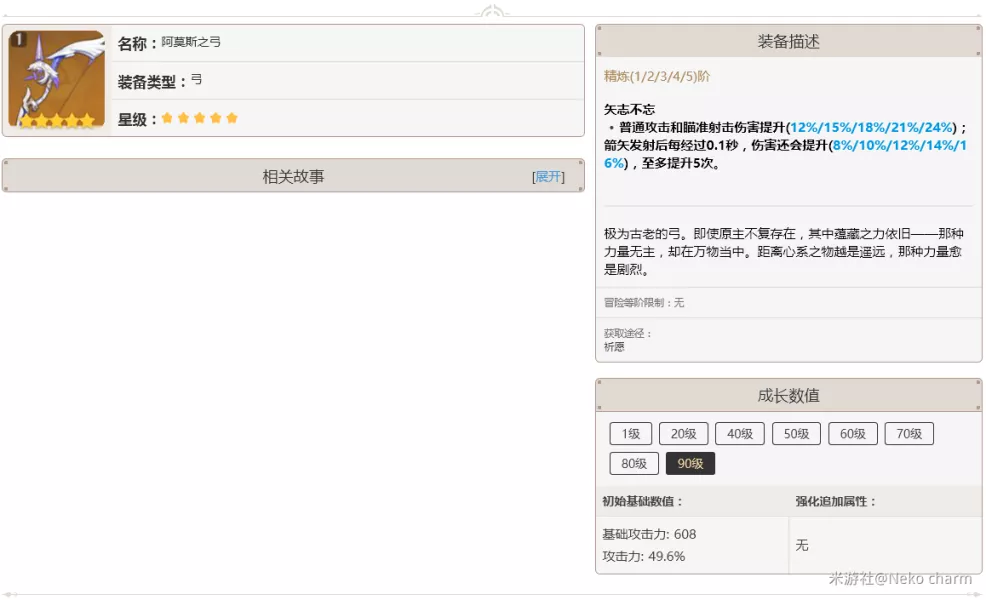Click the weapon name 阿莫斯之弓
This screenshot has width=986, height=600.
pos(191,42)
